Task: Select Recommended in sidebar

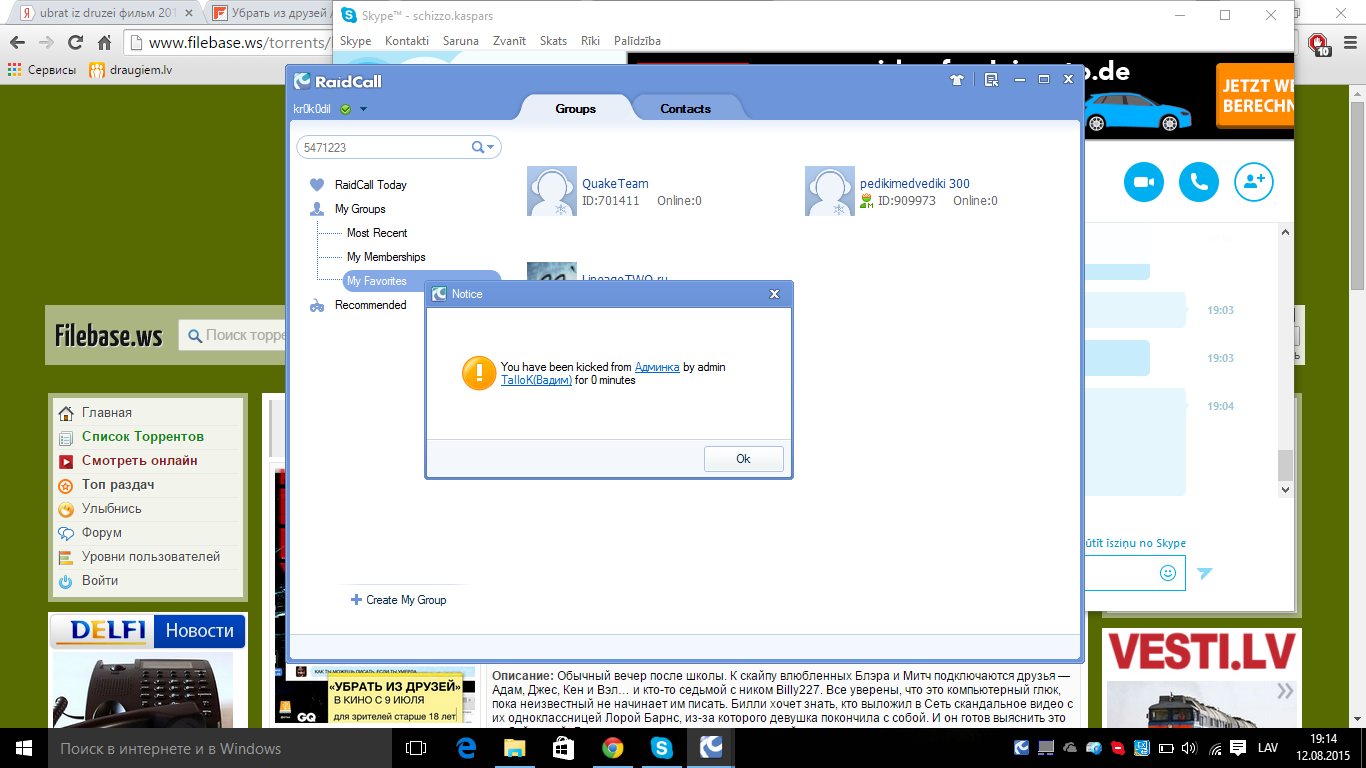Action: (370, 305)
